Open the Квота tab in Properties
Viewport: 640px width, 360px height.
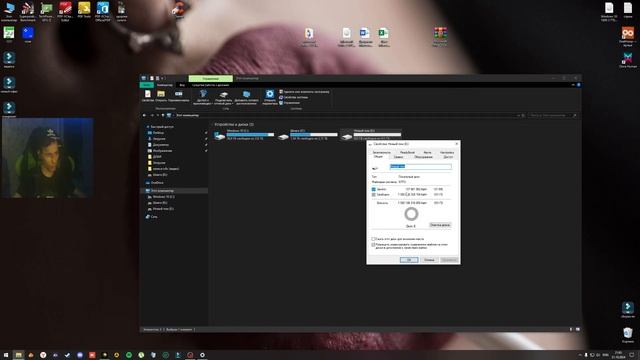427,152
